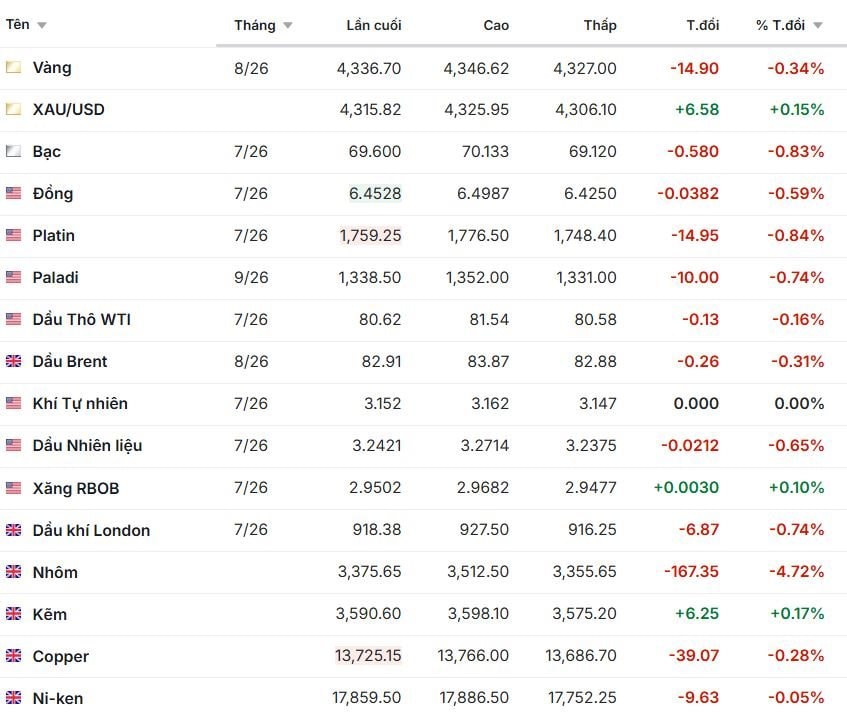Open the Tên column sort arrow
The height and width of the screenshot is (719, 847).
42,25
